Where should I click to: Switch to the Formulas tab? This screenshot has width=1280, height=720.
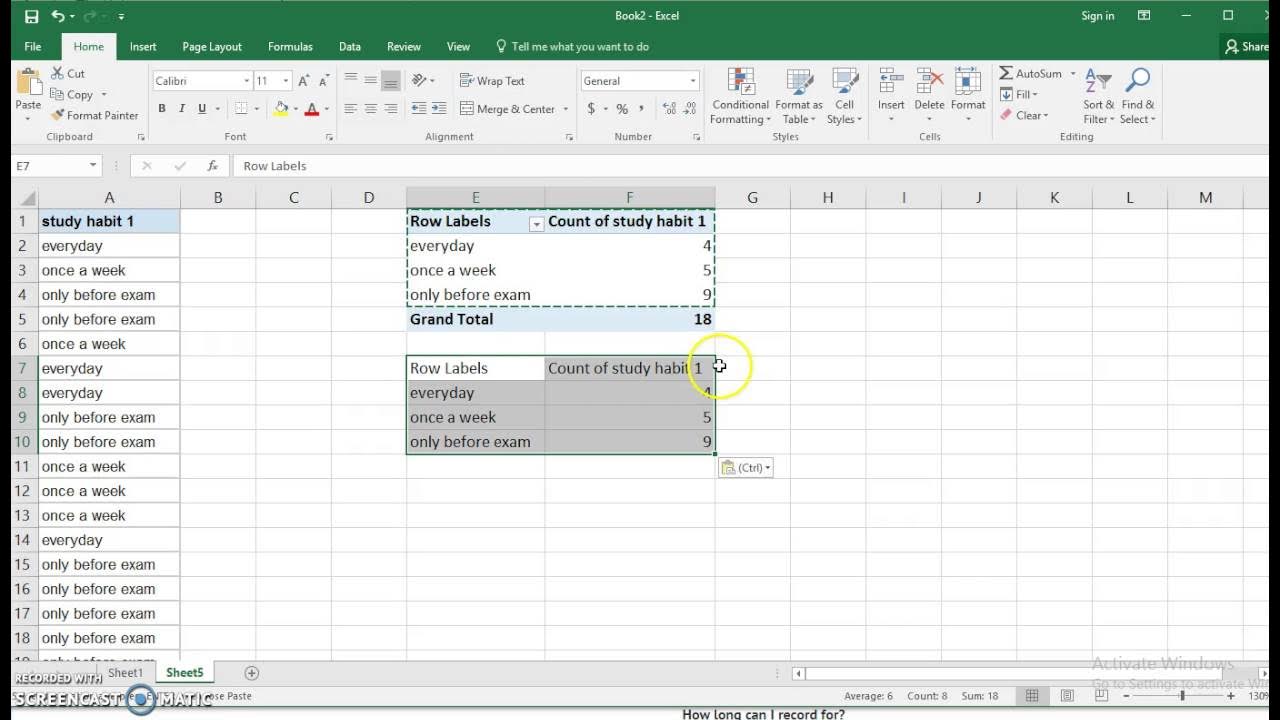[290, 46]
